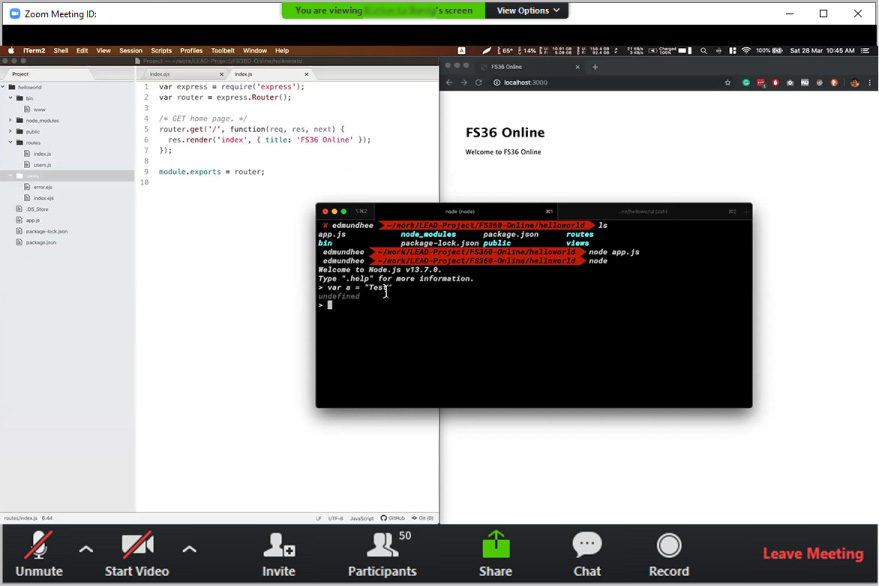Image resolution: width=879 pixels, height=586 pixels.
Task: Expand the public folder
Action: coord(11,131)
